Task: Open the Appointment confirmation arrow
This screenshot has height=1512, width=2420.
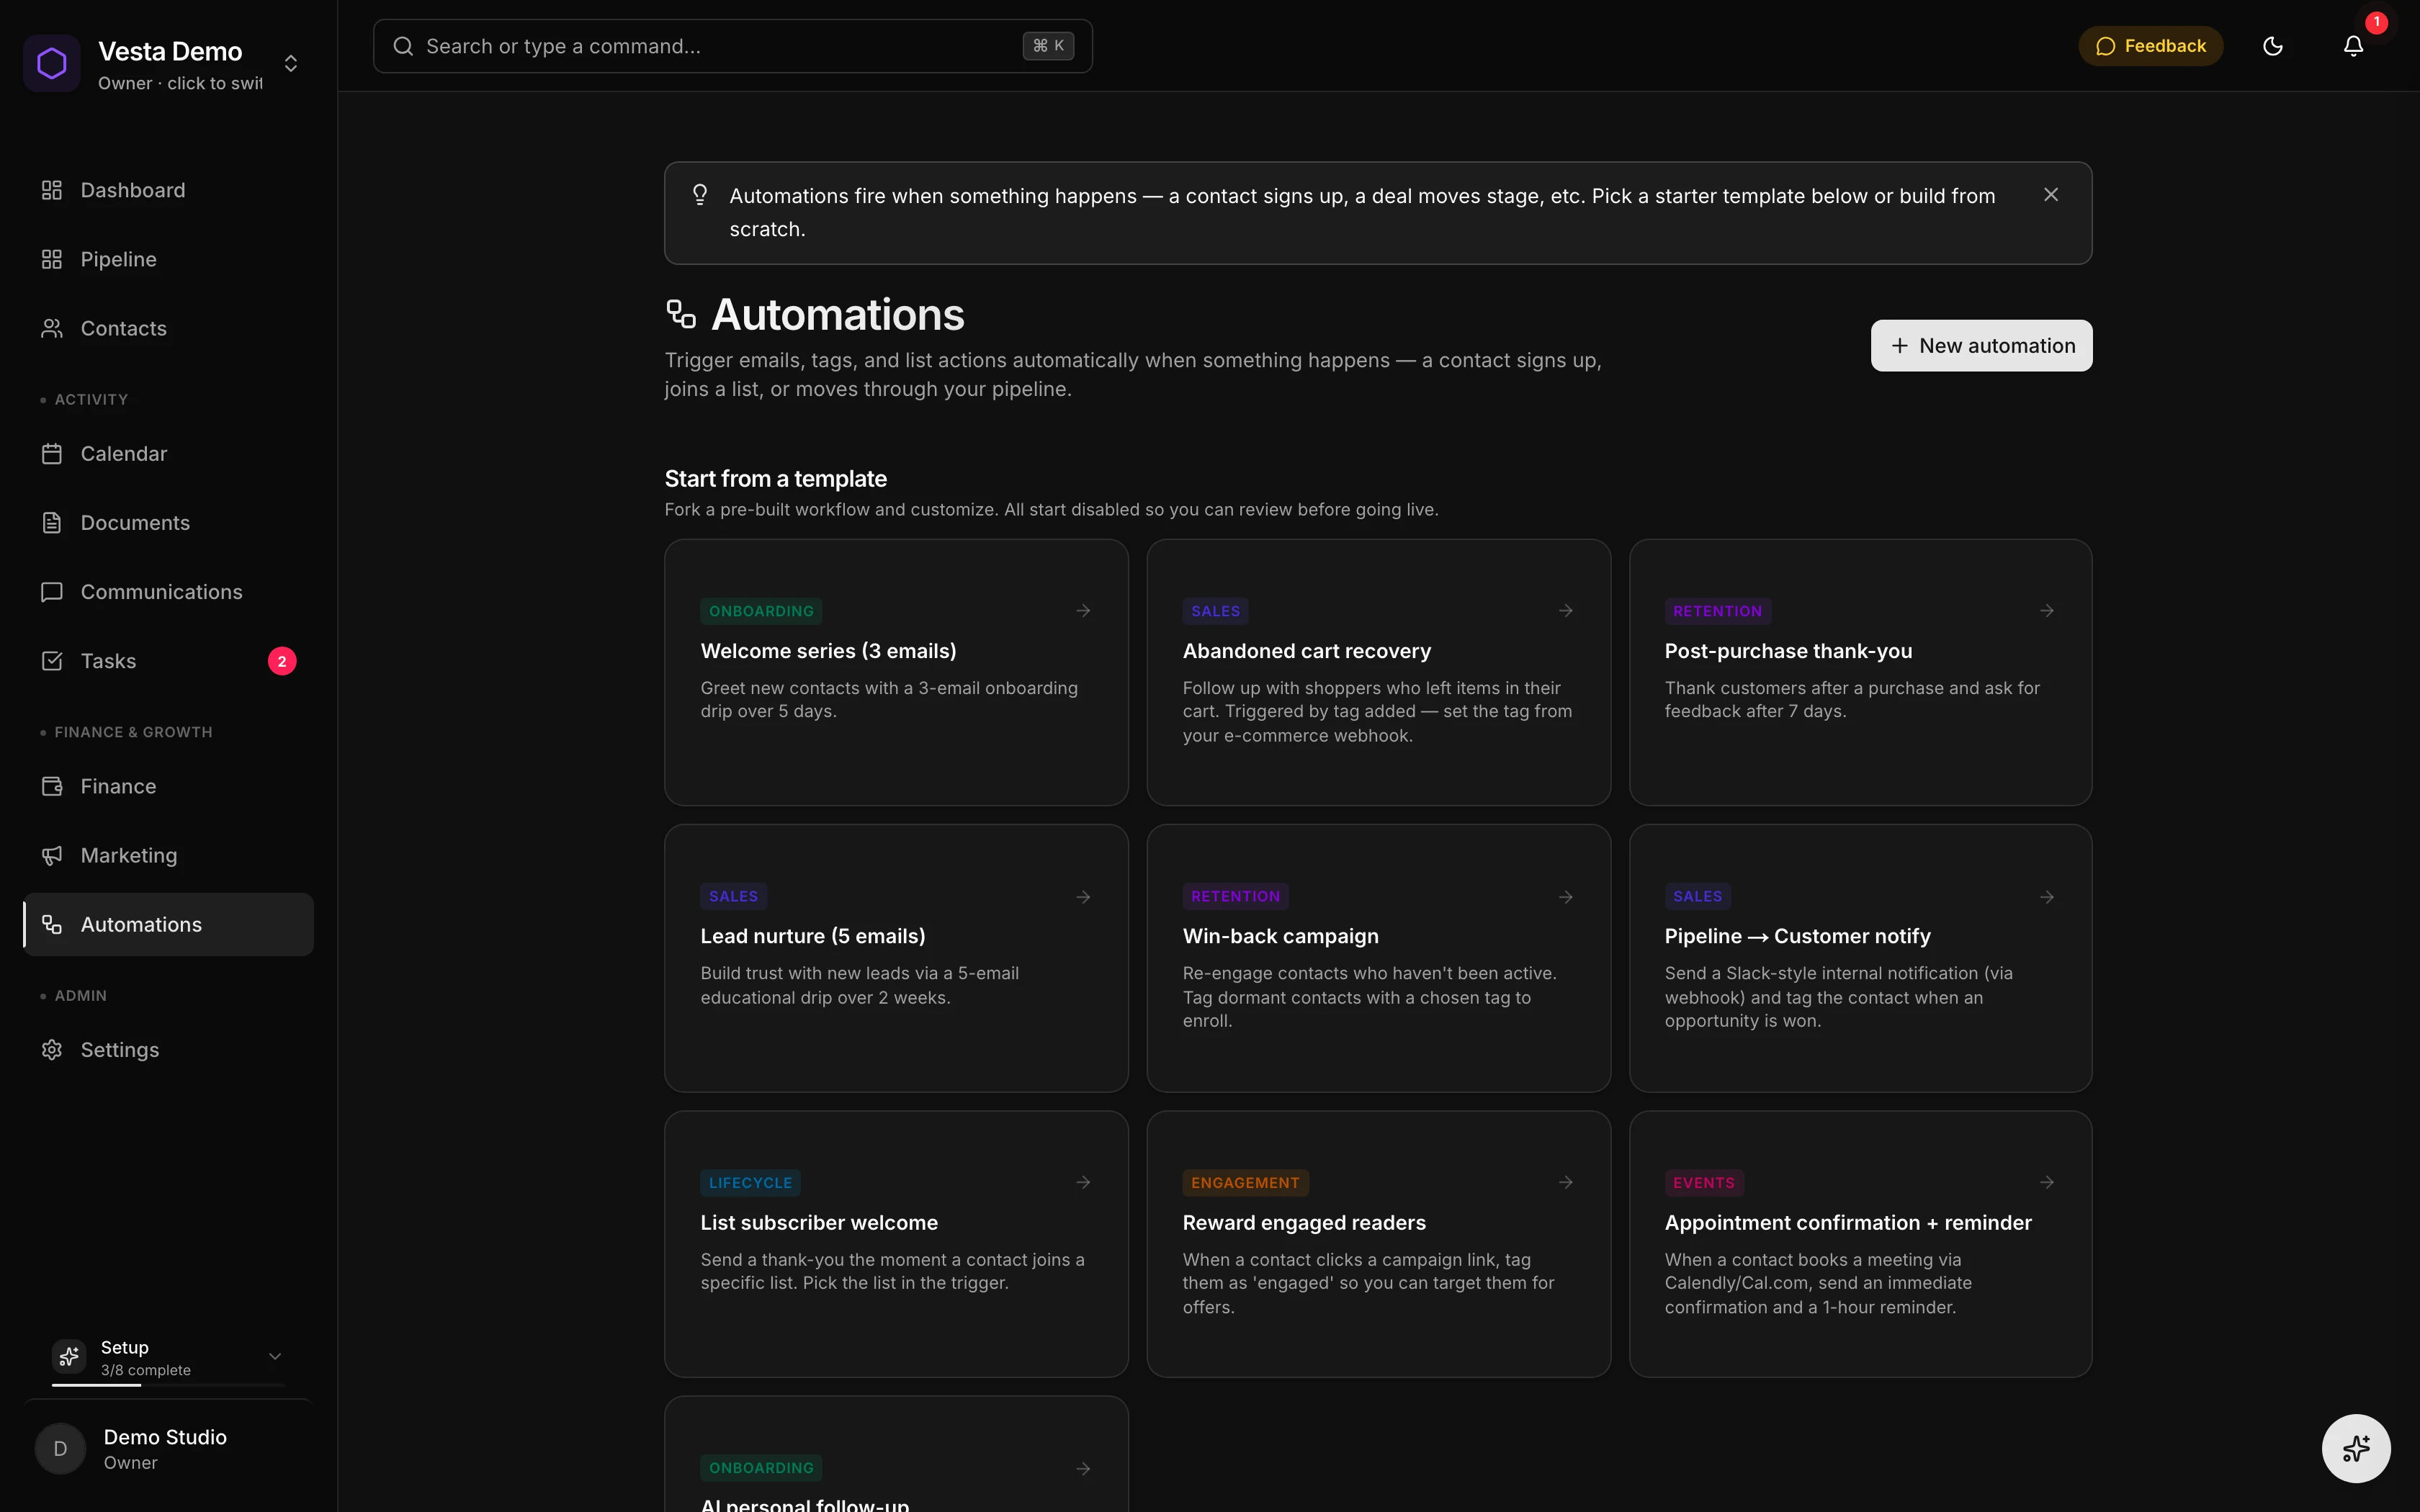Action: point(2047,1182)
